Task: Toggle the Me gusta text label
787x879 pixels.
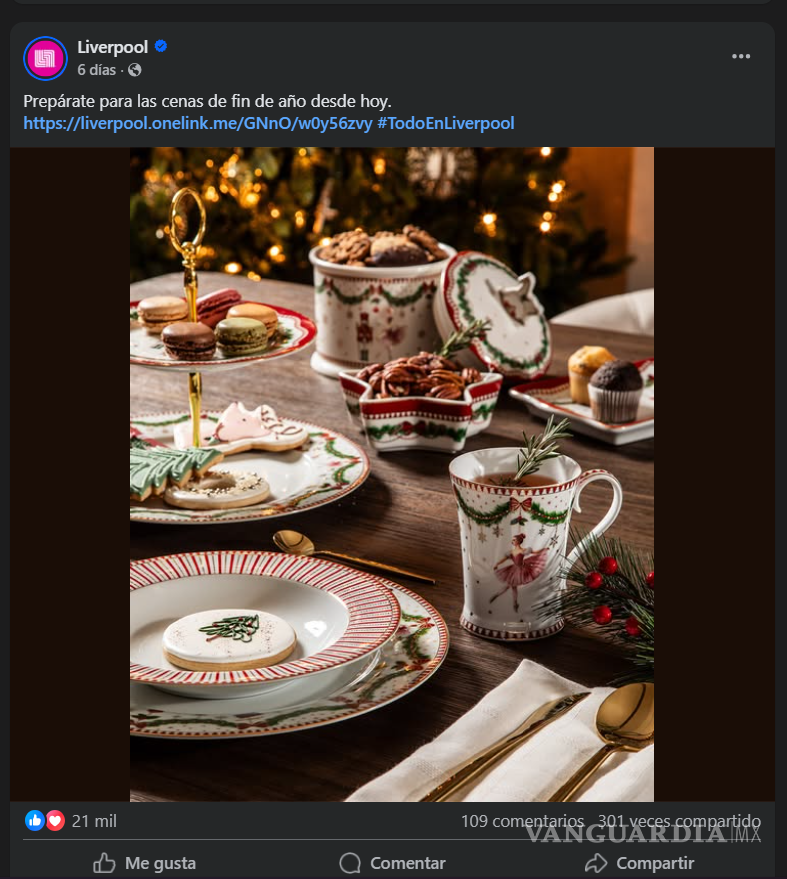Action: [160, 863]
